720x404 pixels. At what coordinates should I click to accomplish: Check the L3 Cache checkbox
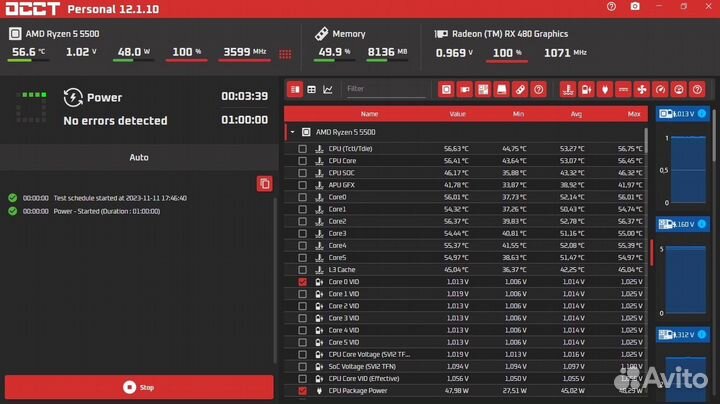click(x=302, y=270)
